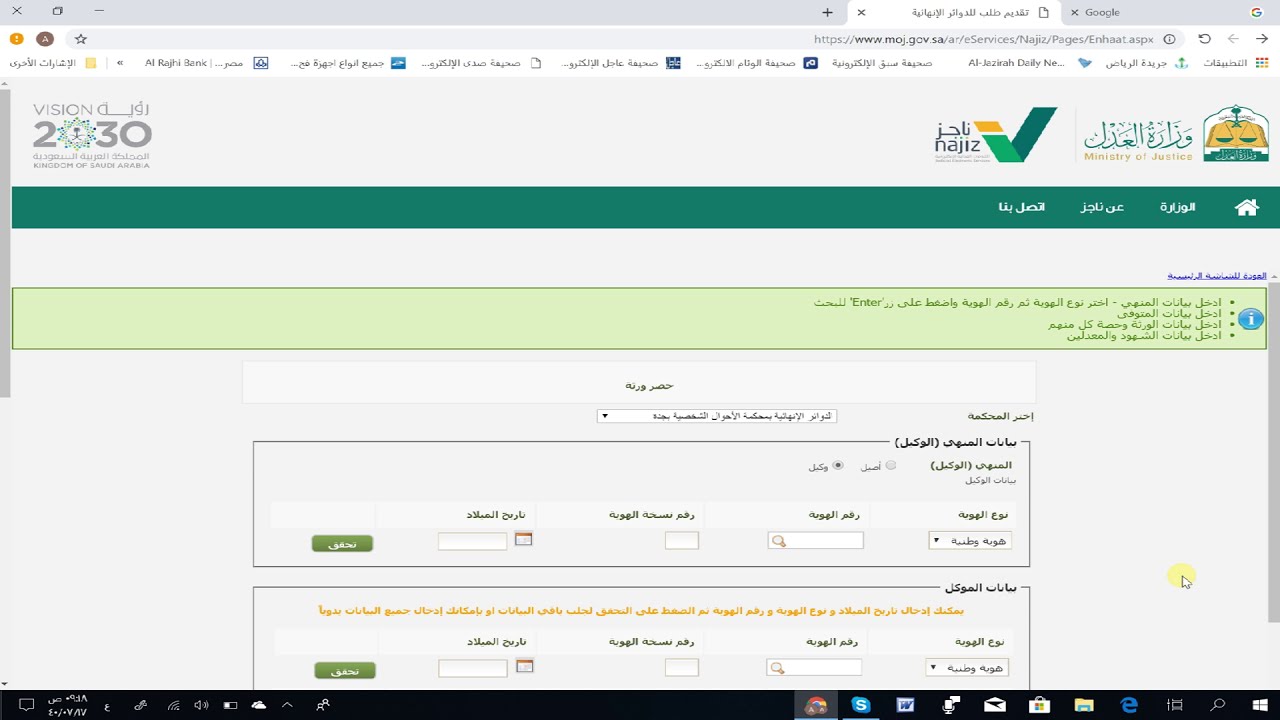Viewport: 1280px width, 720px height.
Task: Show hidden system tray icons
Action: (x=288, y=705)
